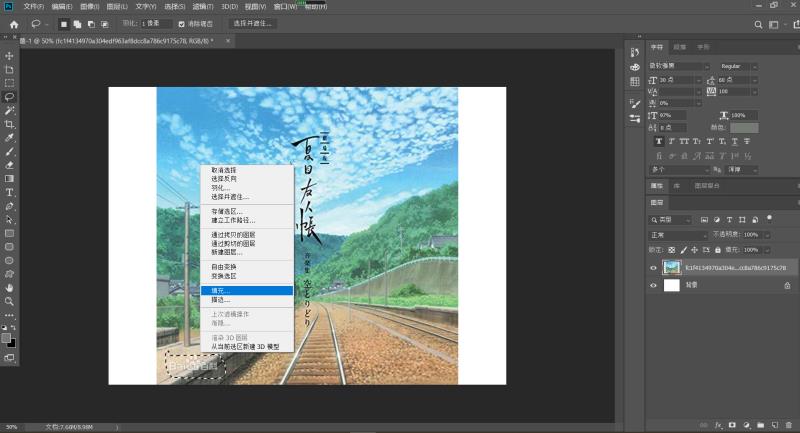Choose 填充... from the context menu

point(221,290)
